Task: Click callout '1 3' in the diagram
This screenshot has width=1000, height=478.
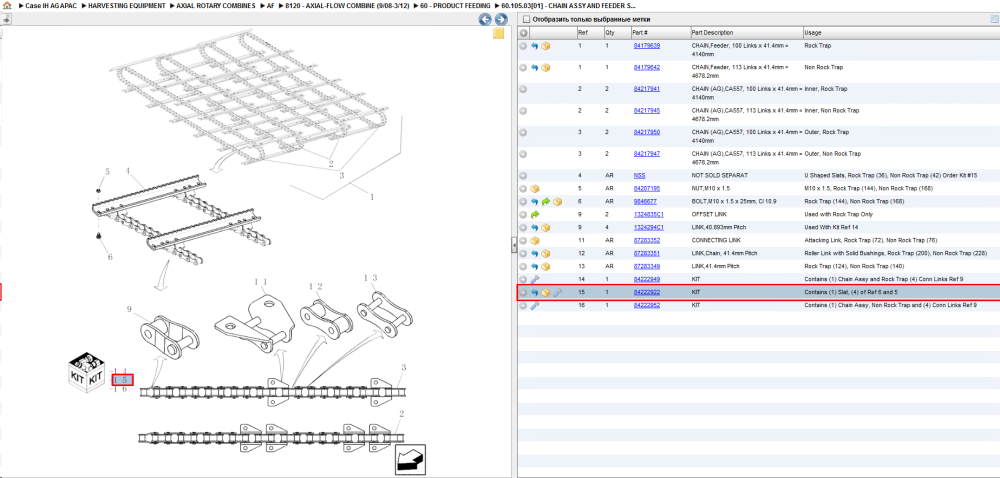Action: (x=371, y=278)
